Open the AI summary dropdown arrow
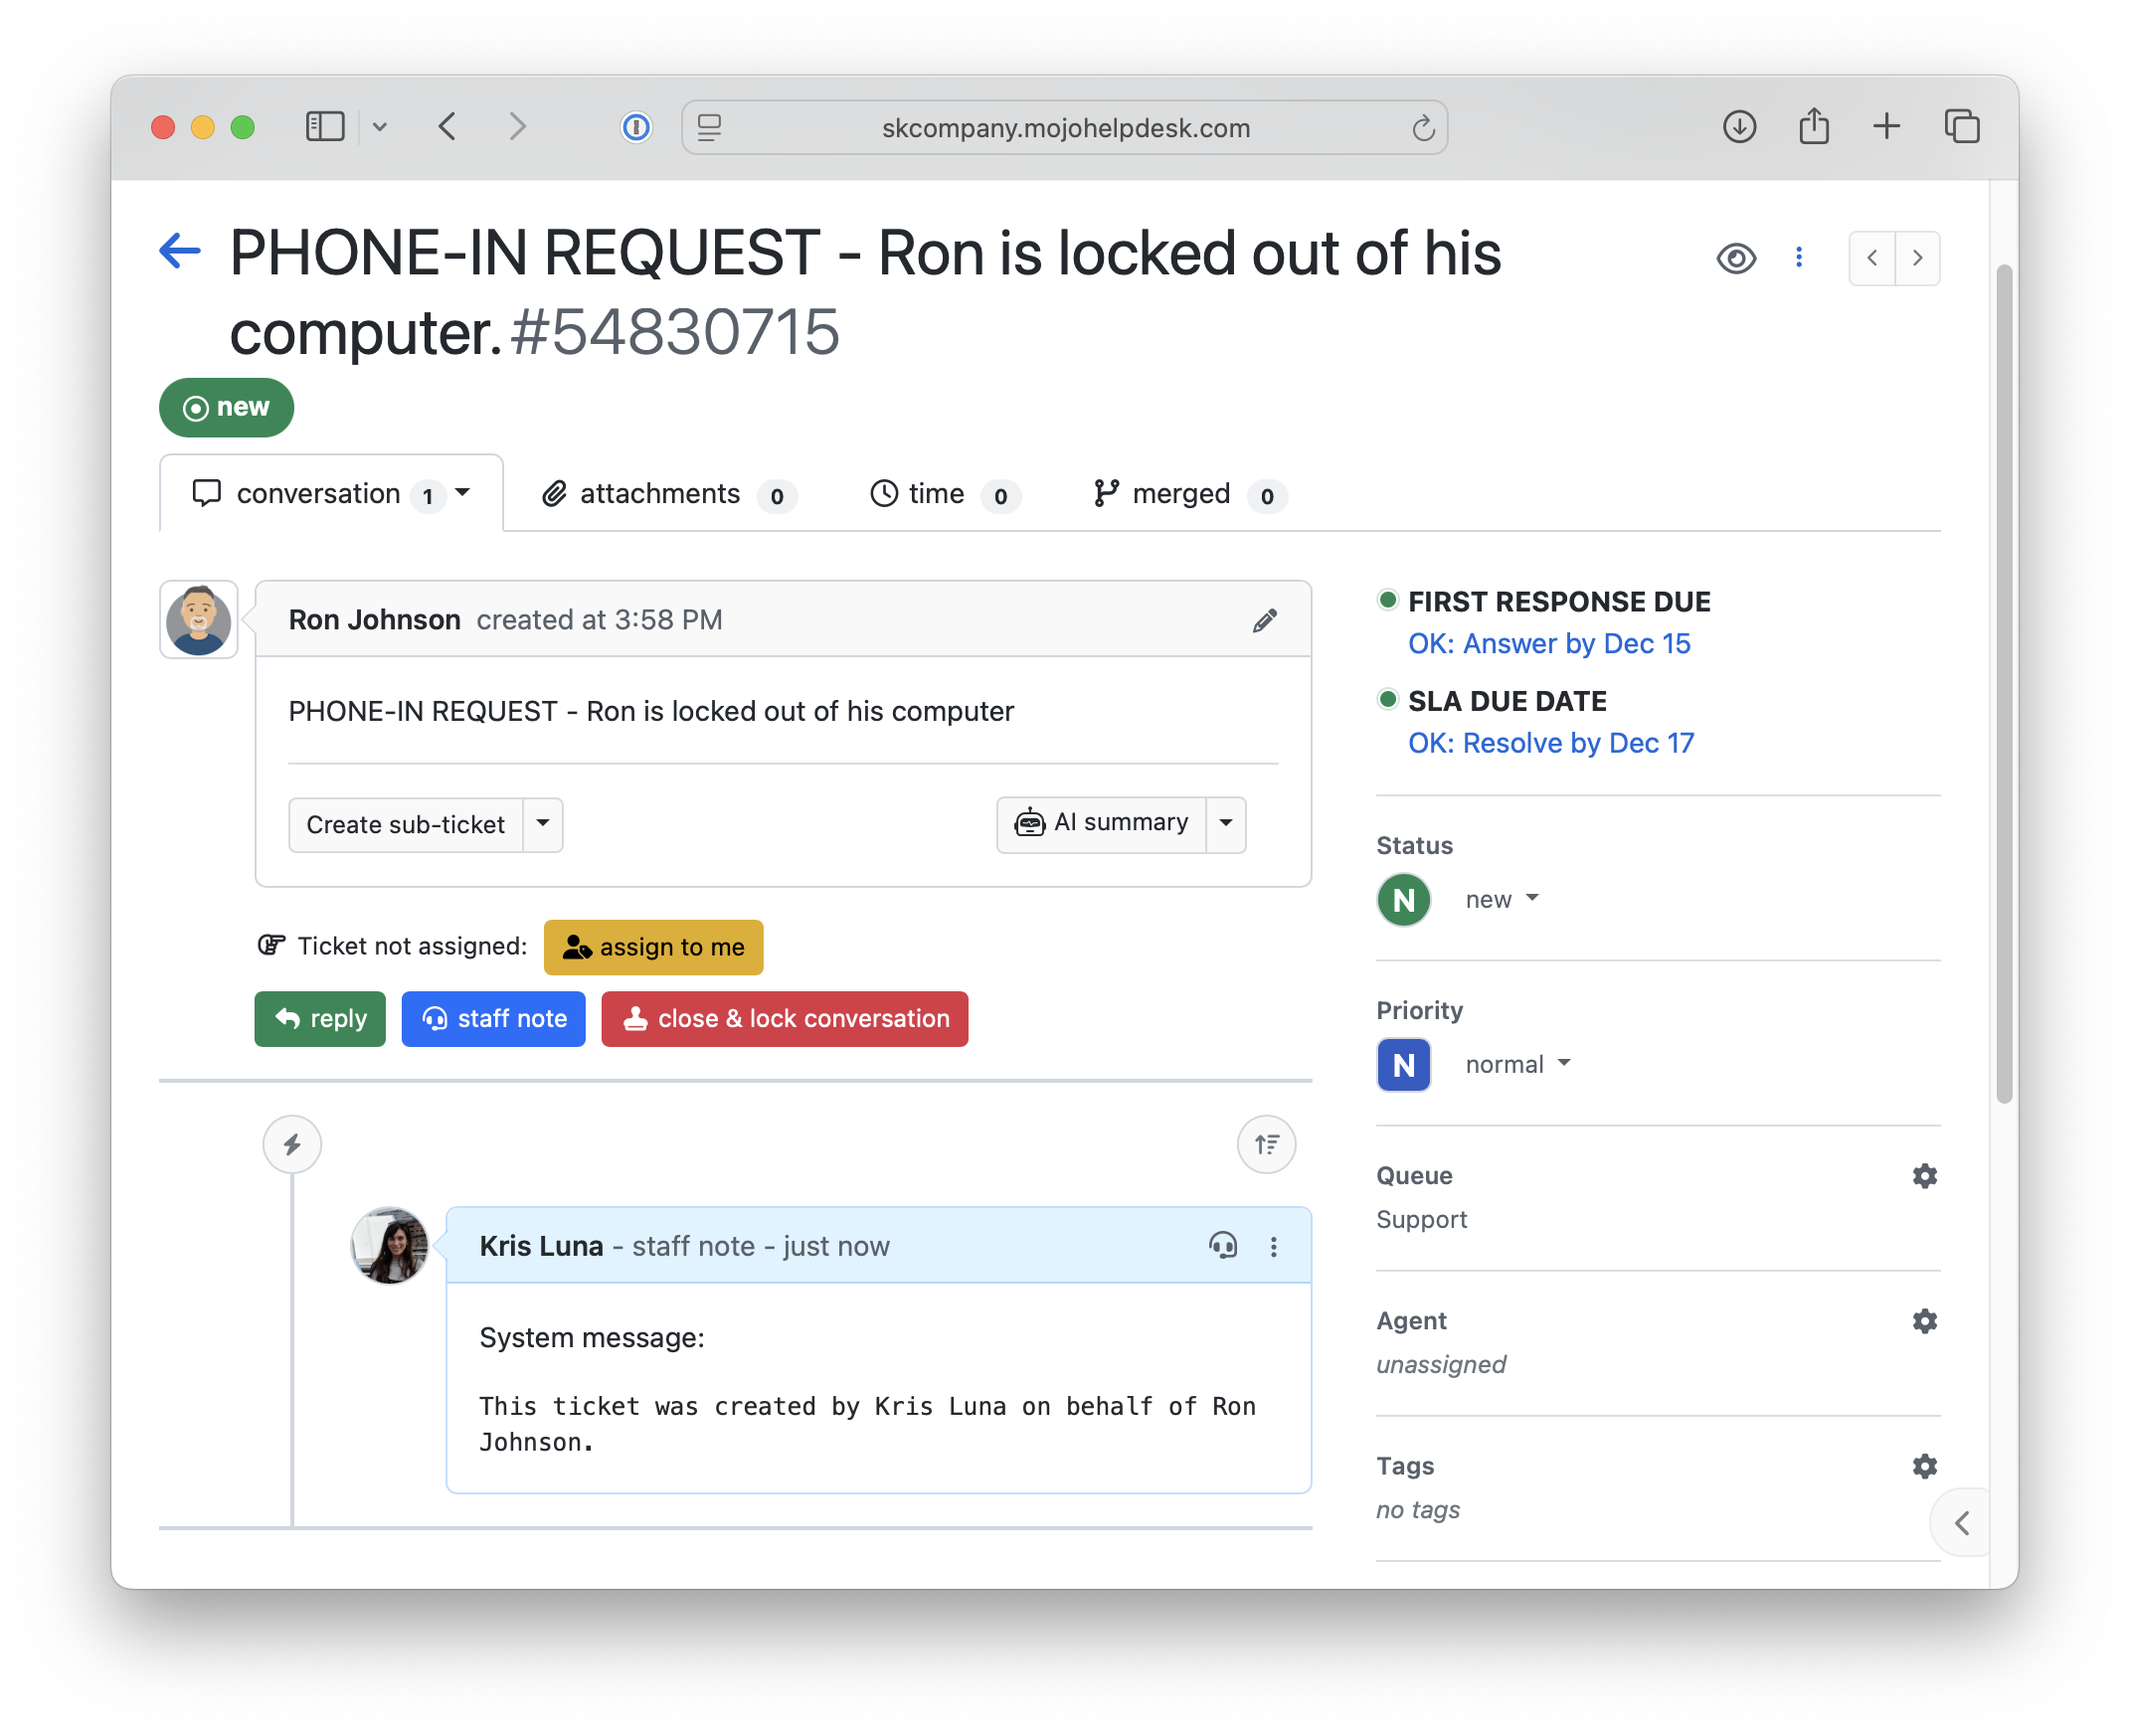Image resolution: width=2130 pixels, height=1736 pixels. point(1225,824)
